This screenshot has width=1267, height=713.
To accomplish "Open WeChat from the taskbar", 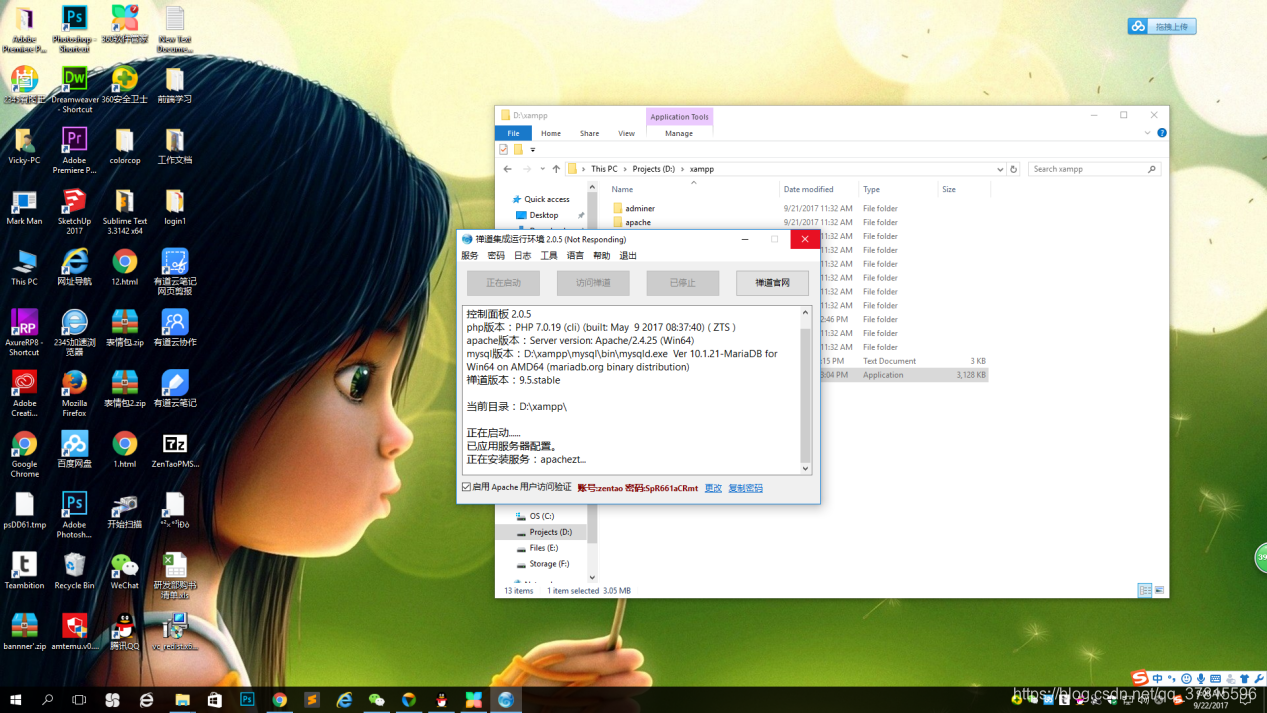I will coord(377,700).
